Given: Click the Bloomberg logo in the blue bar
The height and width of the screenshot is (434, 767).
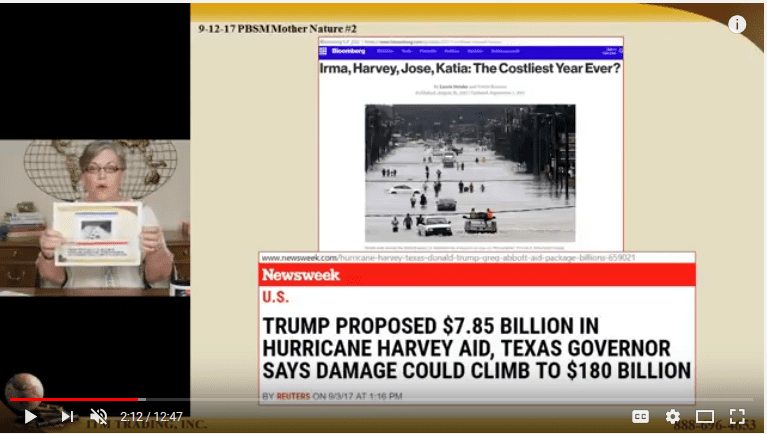Looking at the screenshot, I should pyautogui.click(x=348, y=51).
